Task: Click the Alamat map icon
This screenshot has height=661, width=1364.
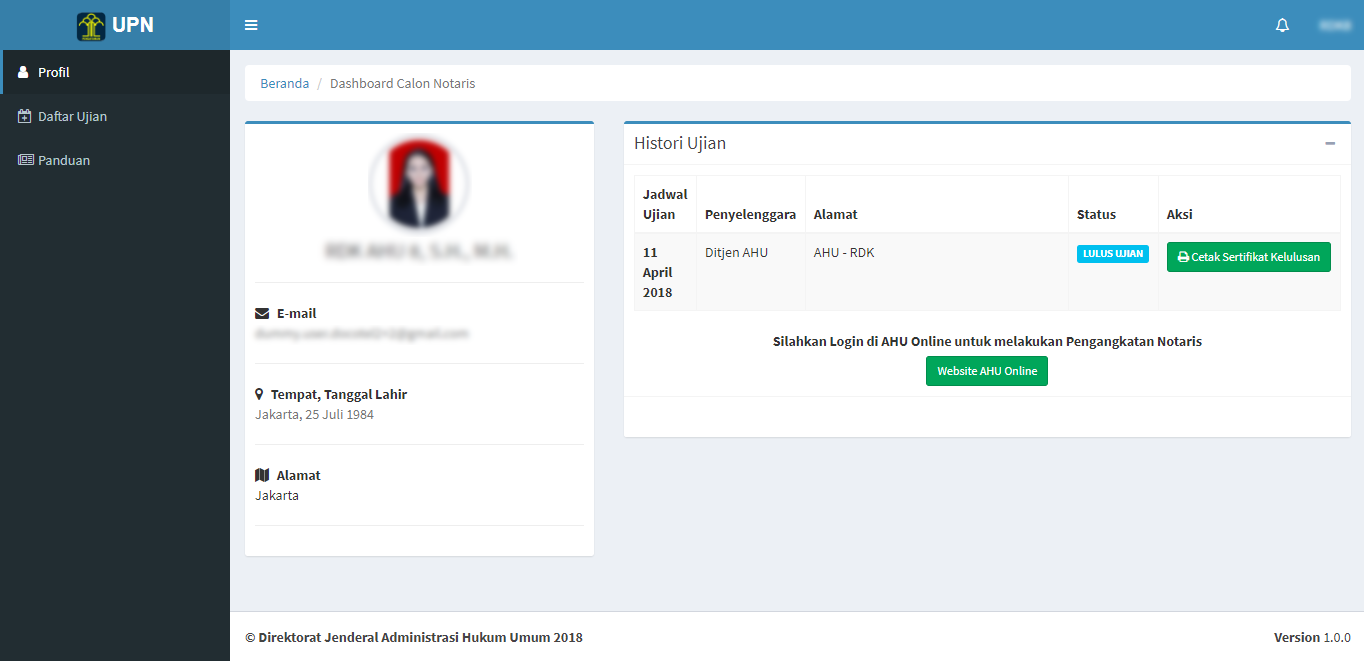Action: tap(262, 475)
